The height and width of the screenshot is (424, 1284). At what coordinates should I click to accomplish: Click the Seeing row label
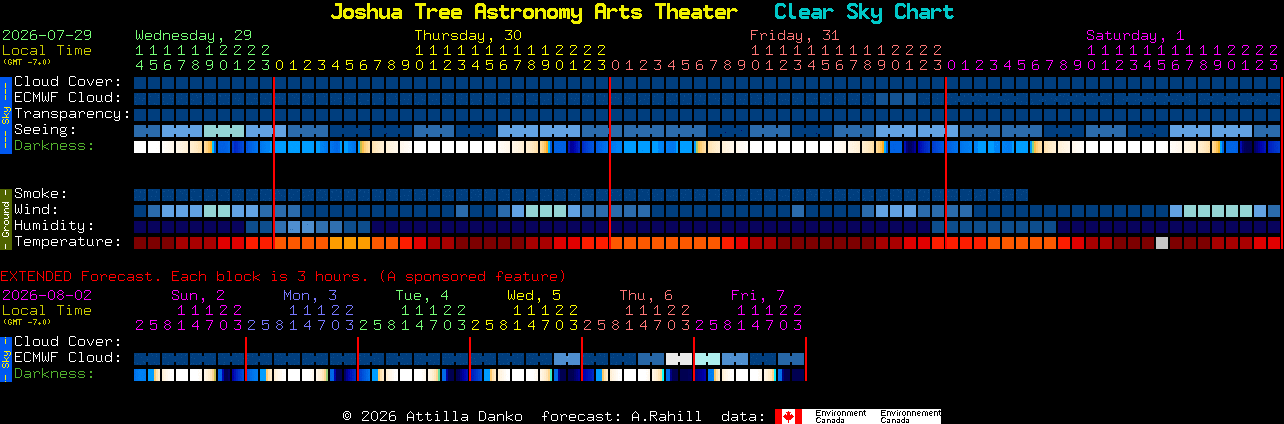pos(45,130)
